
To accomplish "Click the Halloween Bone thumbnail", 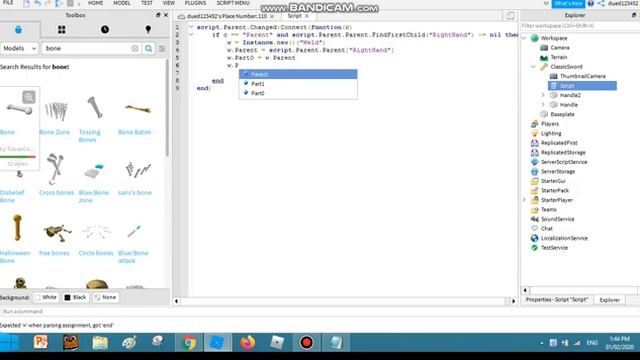I will pyautogui.click(x=17, y=228).
